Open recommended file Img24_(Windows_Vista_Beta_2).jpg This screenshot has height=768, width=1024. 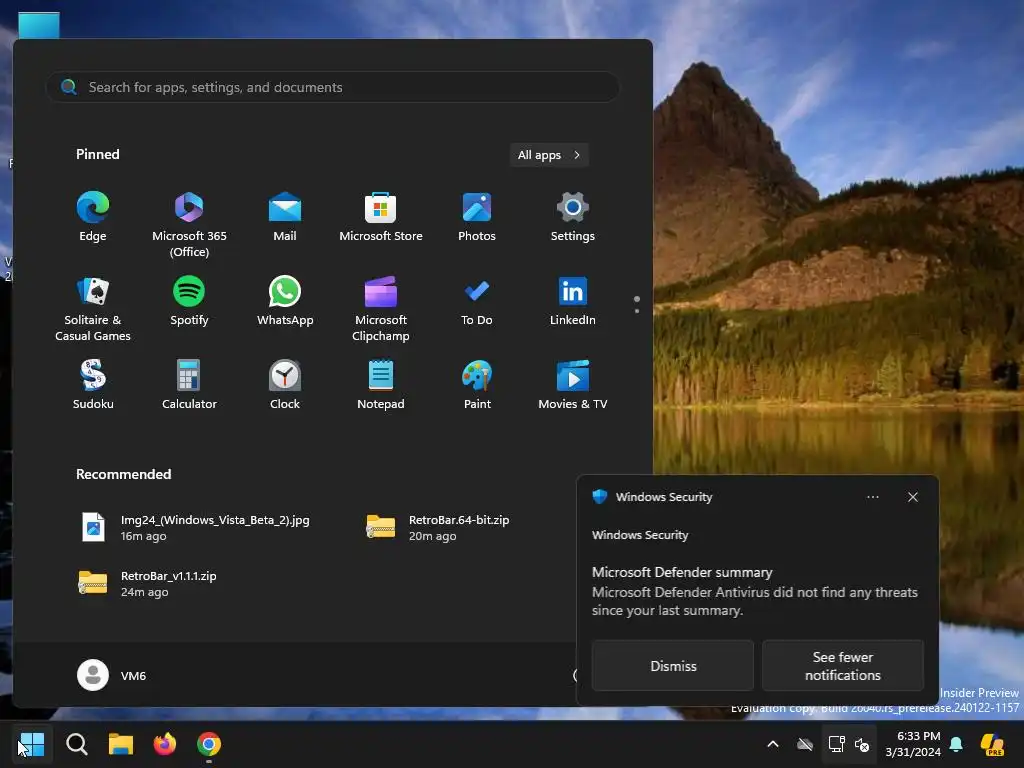[196, 528]
